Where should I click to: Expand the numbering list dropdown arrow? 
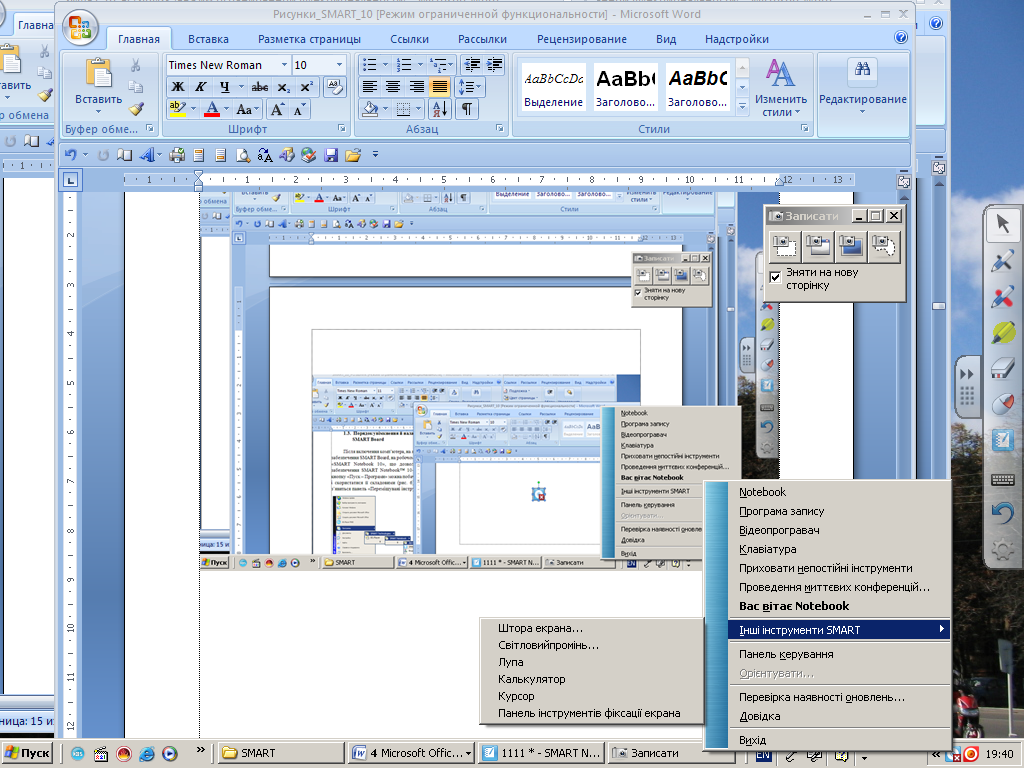click(x=420, y=65)
